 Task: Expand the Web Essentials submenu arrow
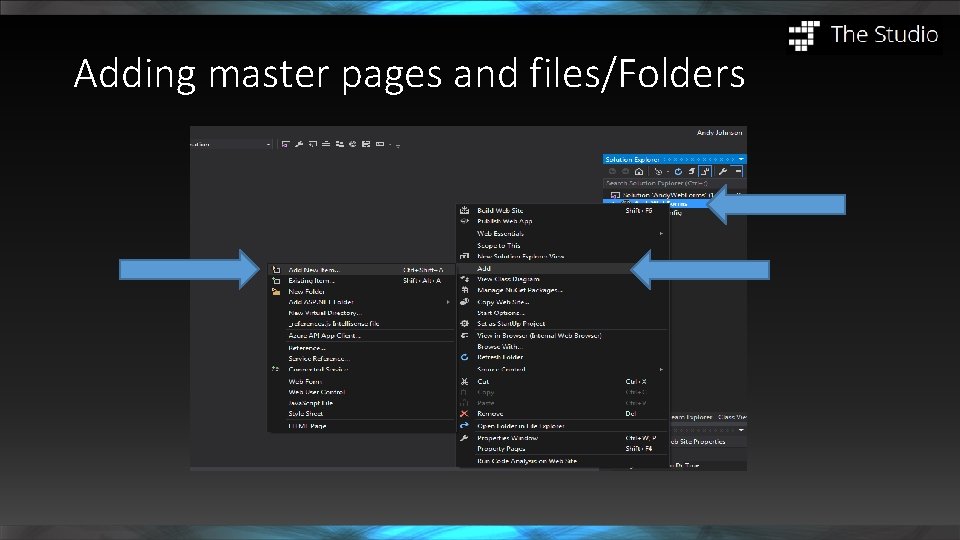pos(661,233)
